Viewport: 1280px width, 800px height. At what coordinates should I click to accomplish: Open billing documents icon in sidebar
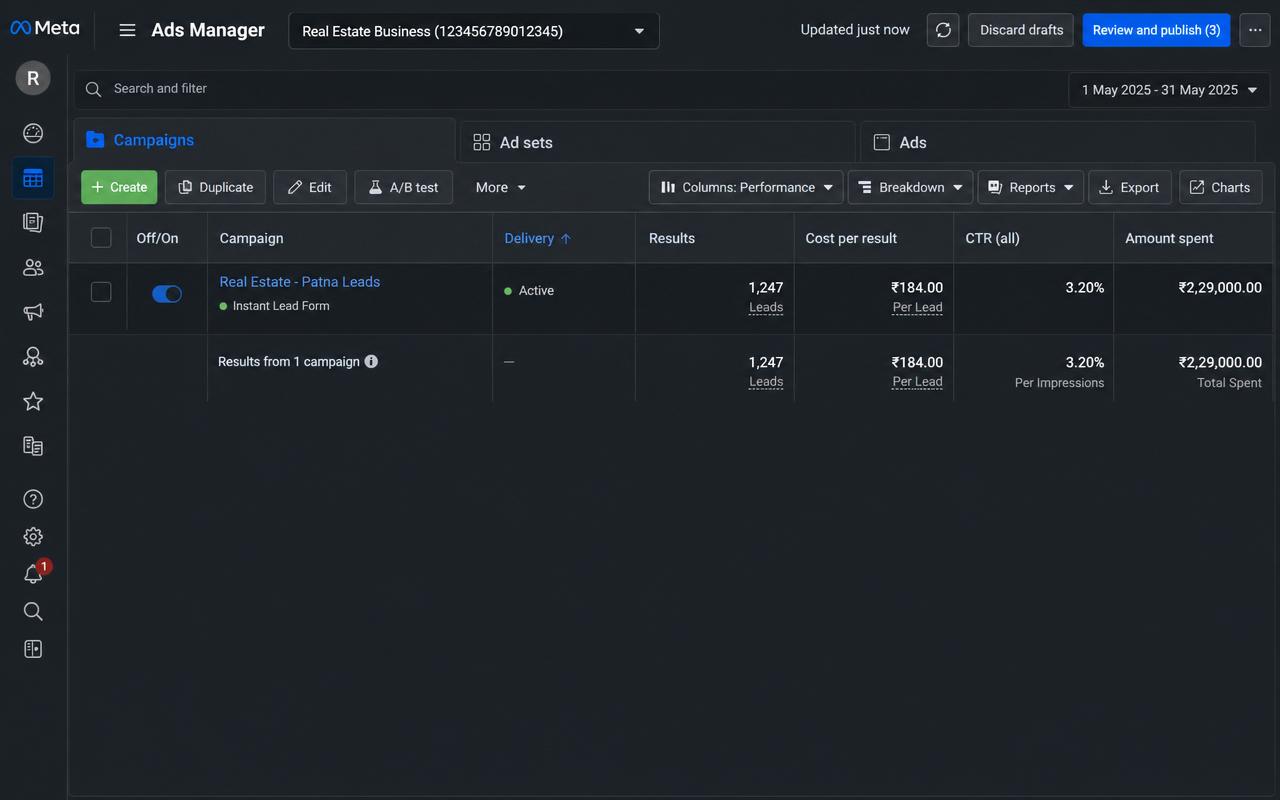(x=33, y=446)
